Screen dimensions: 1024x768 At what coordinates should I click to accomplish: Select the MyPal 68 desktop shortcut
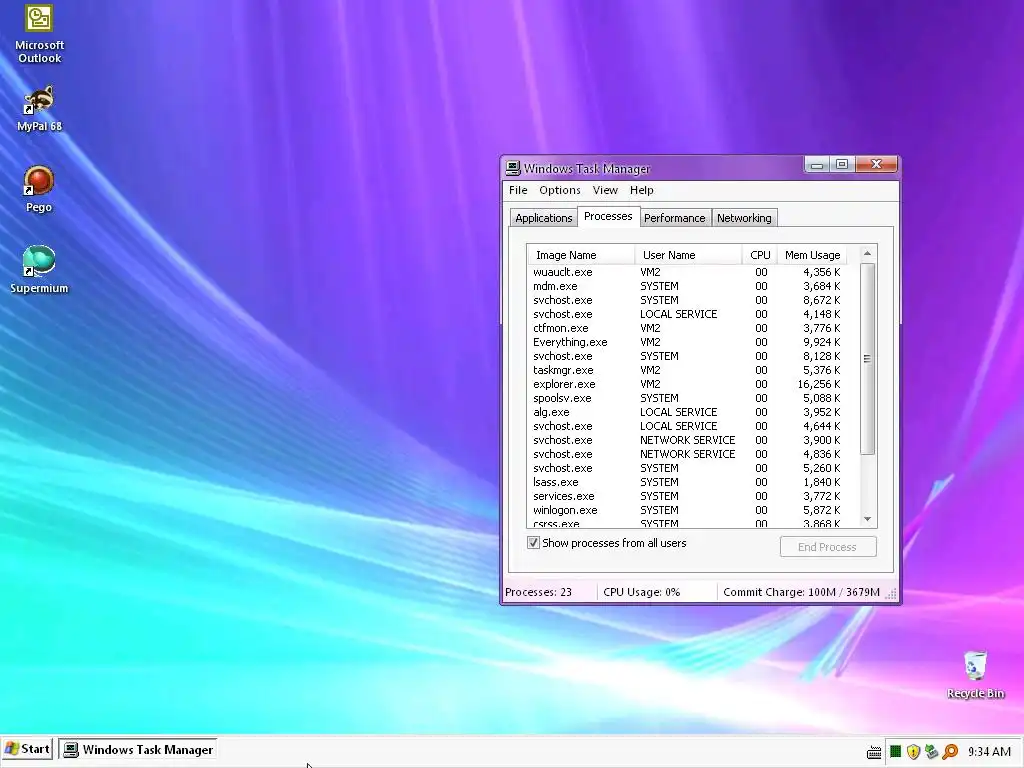[x=39, y=108]
